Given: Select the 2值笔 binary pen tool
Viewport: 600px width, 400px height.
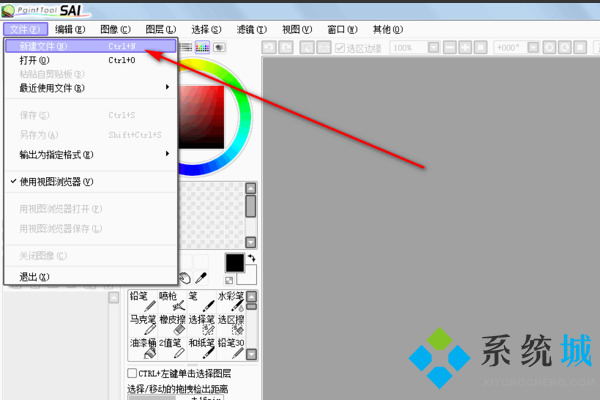Looking at the screenshot, I should pyautogui.click(x=172, y=348).
